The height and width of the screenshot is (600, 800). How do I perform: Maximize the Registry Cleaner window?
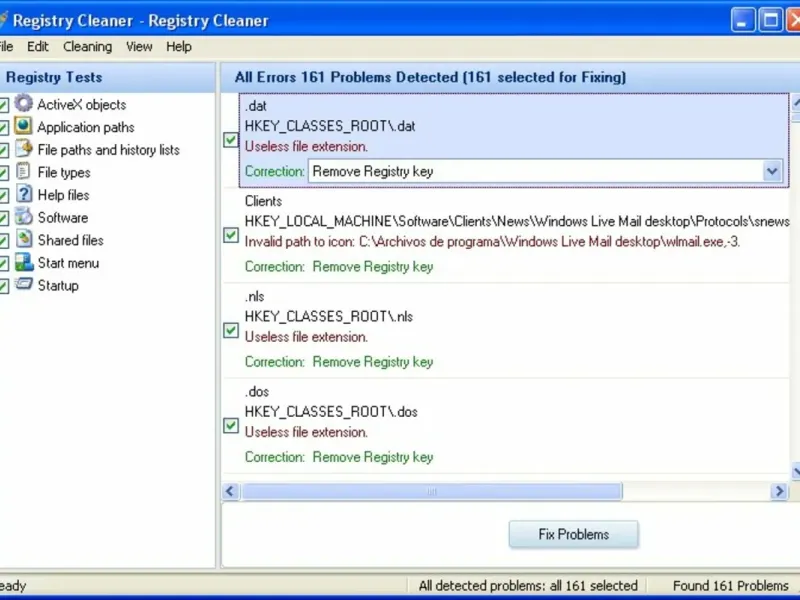(x=770, y=20)
